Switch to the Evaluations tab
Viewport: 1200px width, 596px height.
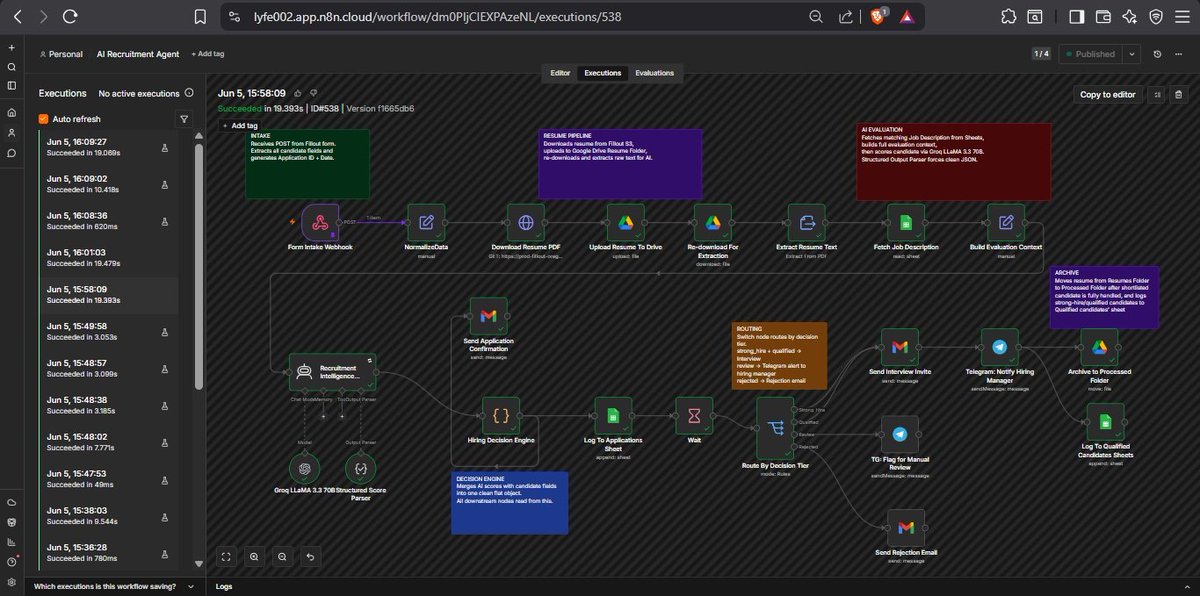point(654,73)
